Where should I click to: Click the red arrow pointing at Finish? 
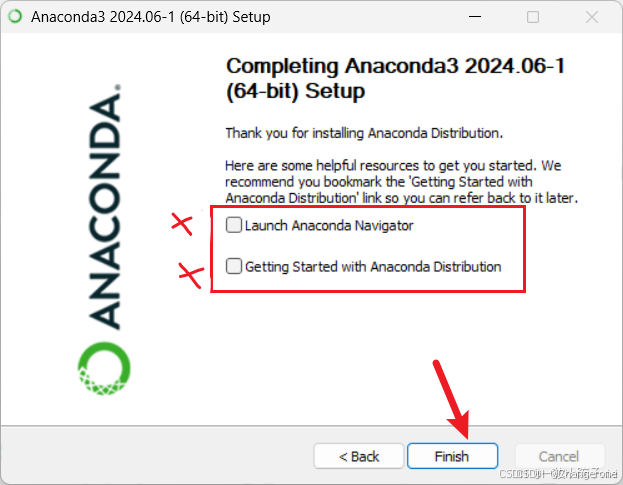[x=452, y=399]
